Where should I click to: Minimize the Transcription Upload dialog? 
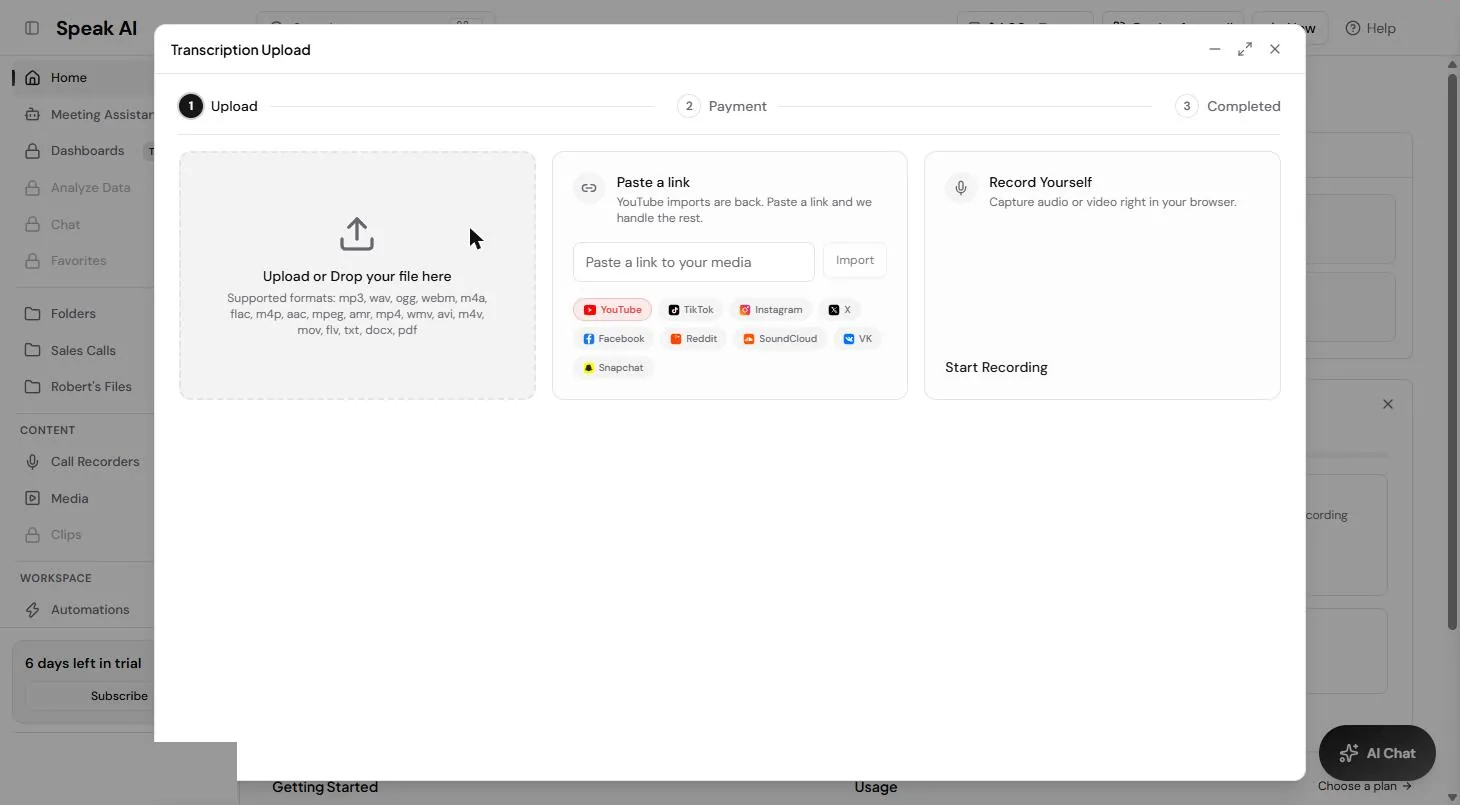click(x=1215, y=49)
